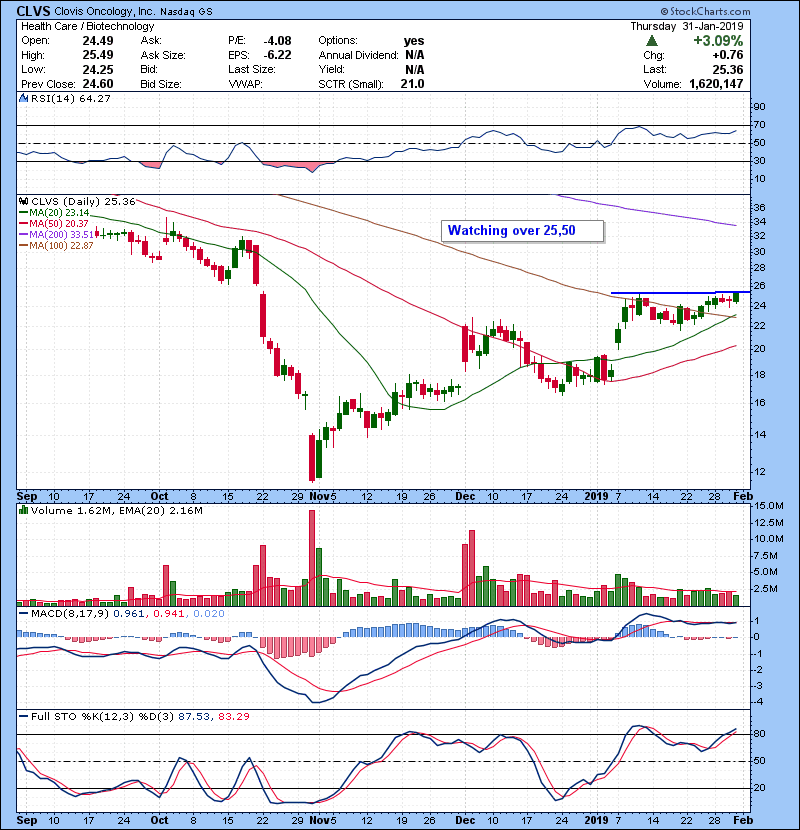Select the MACD histogram value 0.020

point(209,614)
